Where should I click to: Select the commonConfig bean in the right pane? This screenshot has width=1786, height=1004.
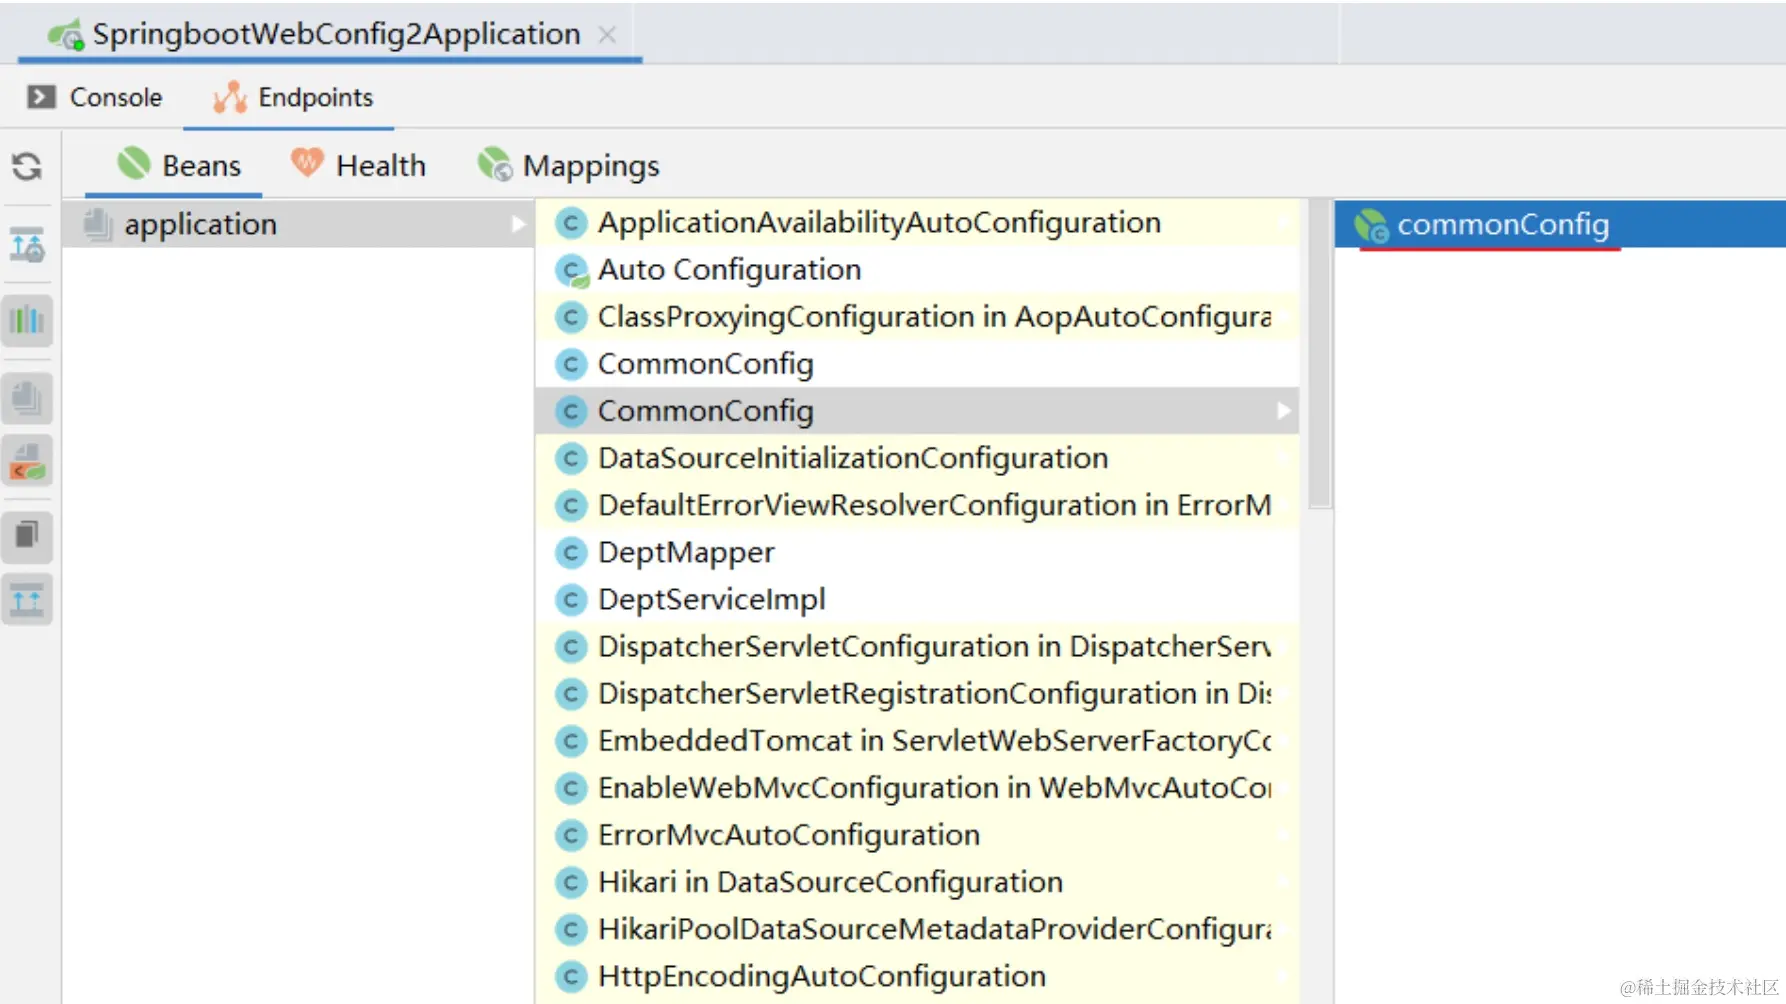[1560, 224]
